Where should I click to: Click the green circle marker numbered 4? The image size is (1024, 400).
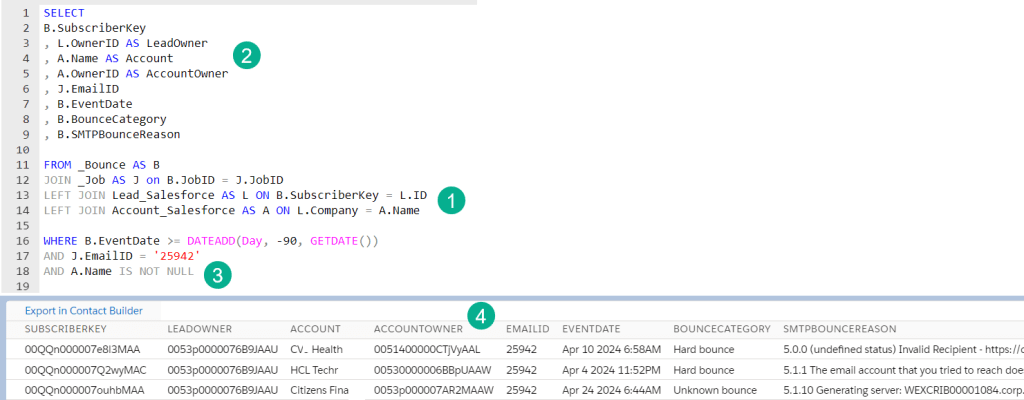pyautogui.click(x=482, y=316)
